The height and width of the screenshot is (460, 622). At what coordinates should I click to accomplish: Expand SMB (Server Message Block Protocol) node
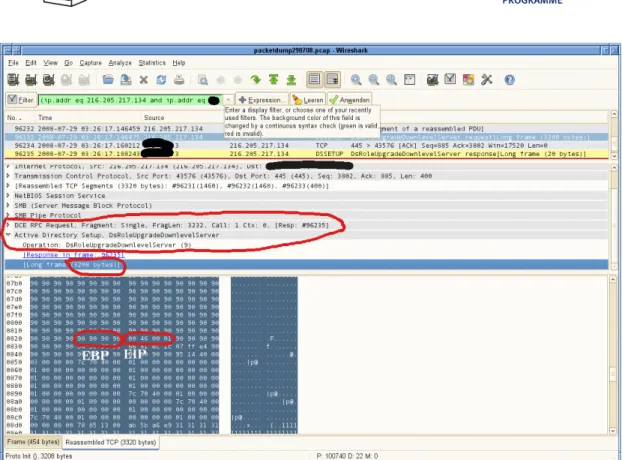(8, 205)
